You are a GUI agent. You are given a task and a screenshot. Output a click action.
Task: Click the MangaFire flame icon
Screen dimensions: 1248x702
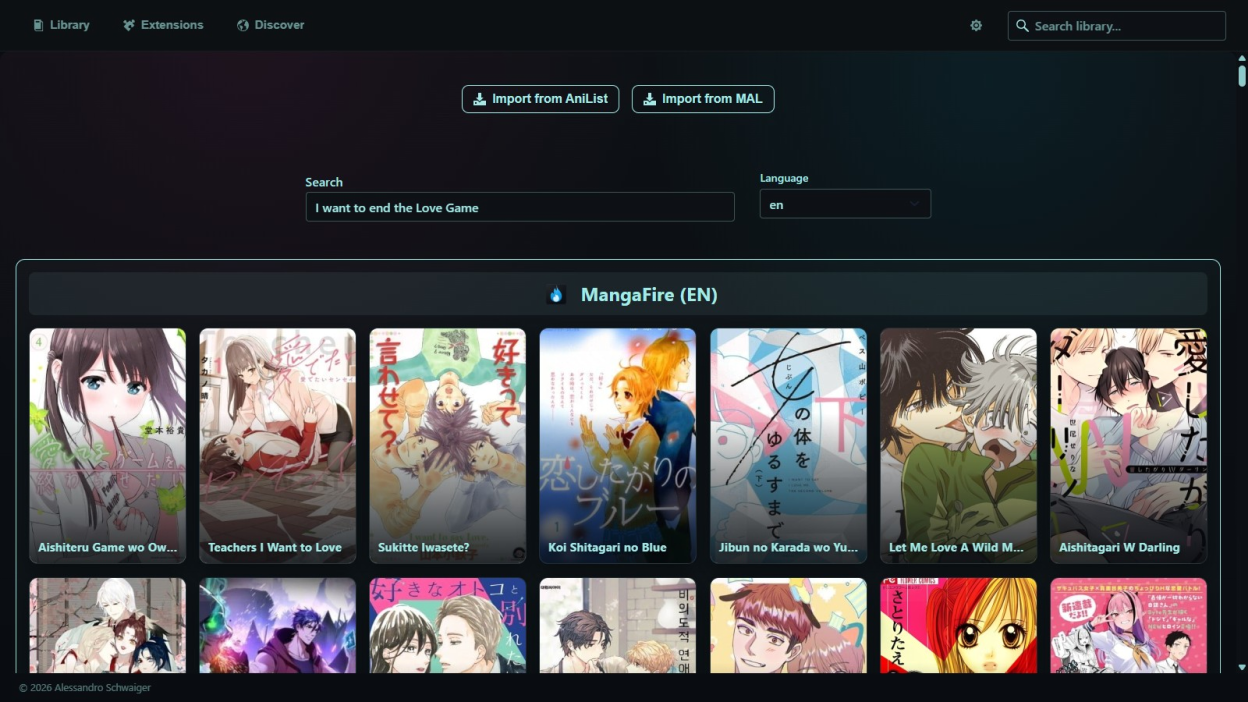tap(557, 295)
